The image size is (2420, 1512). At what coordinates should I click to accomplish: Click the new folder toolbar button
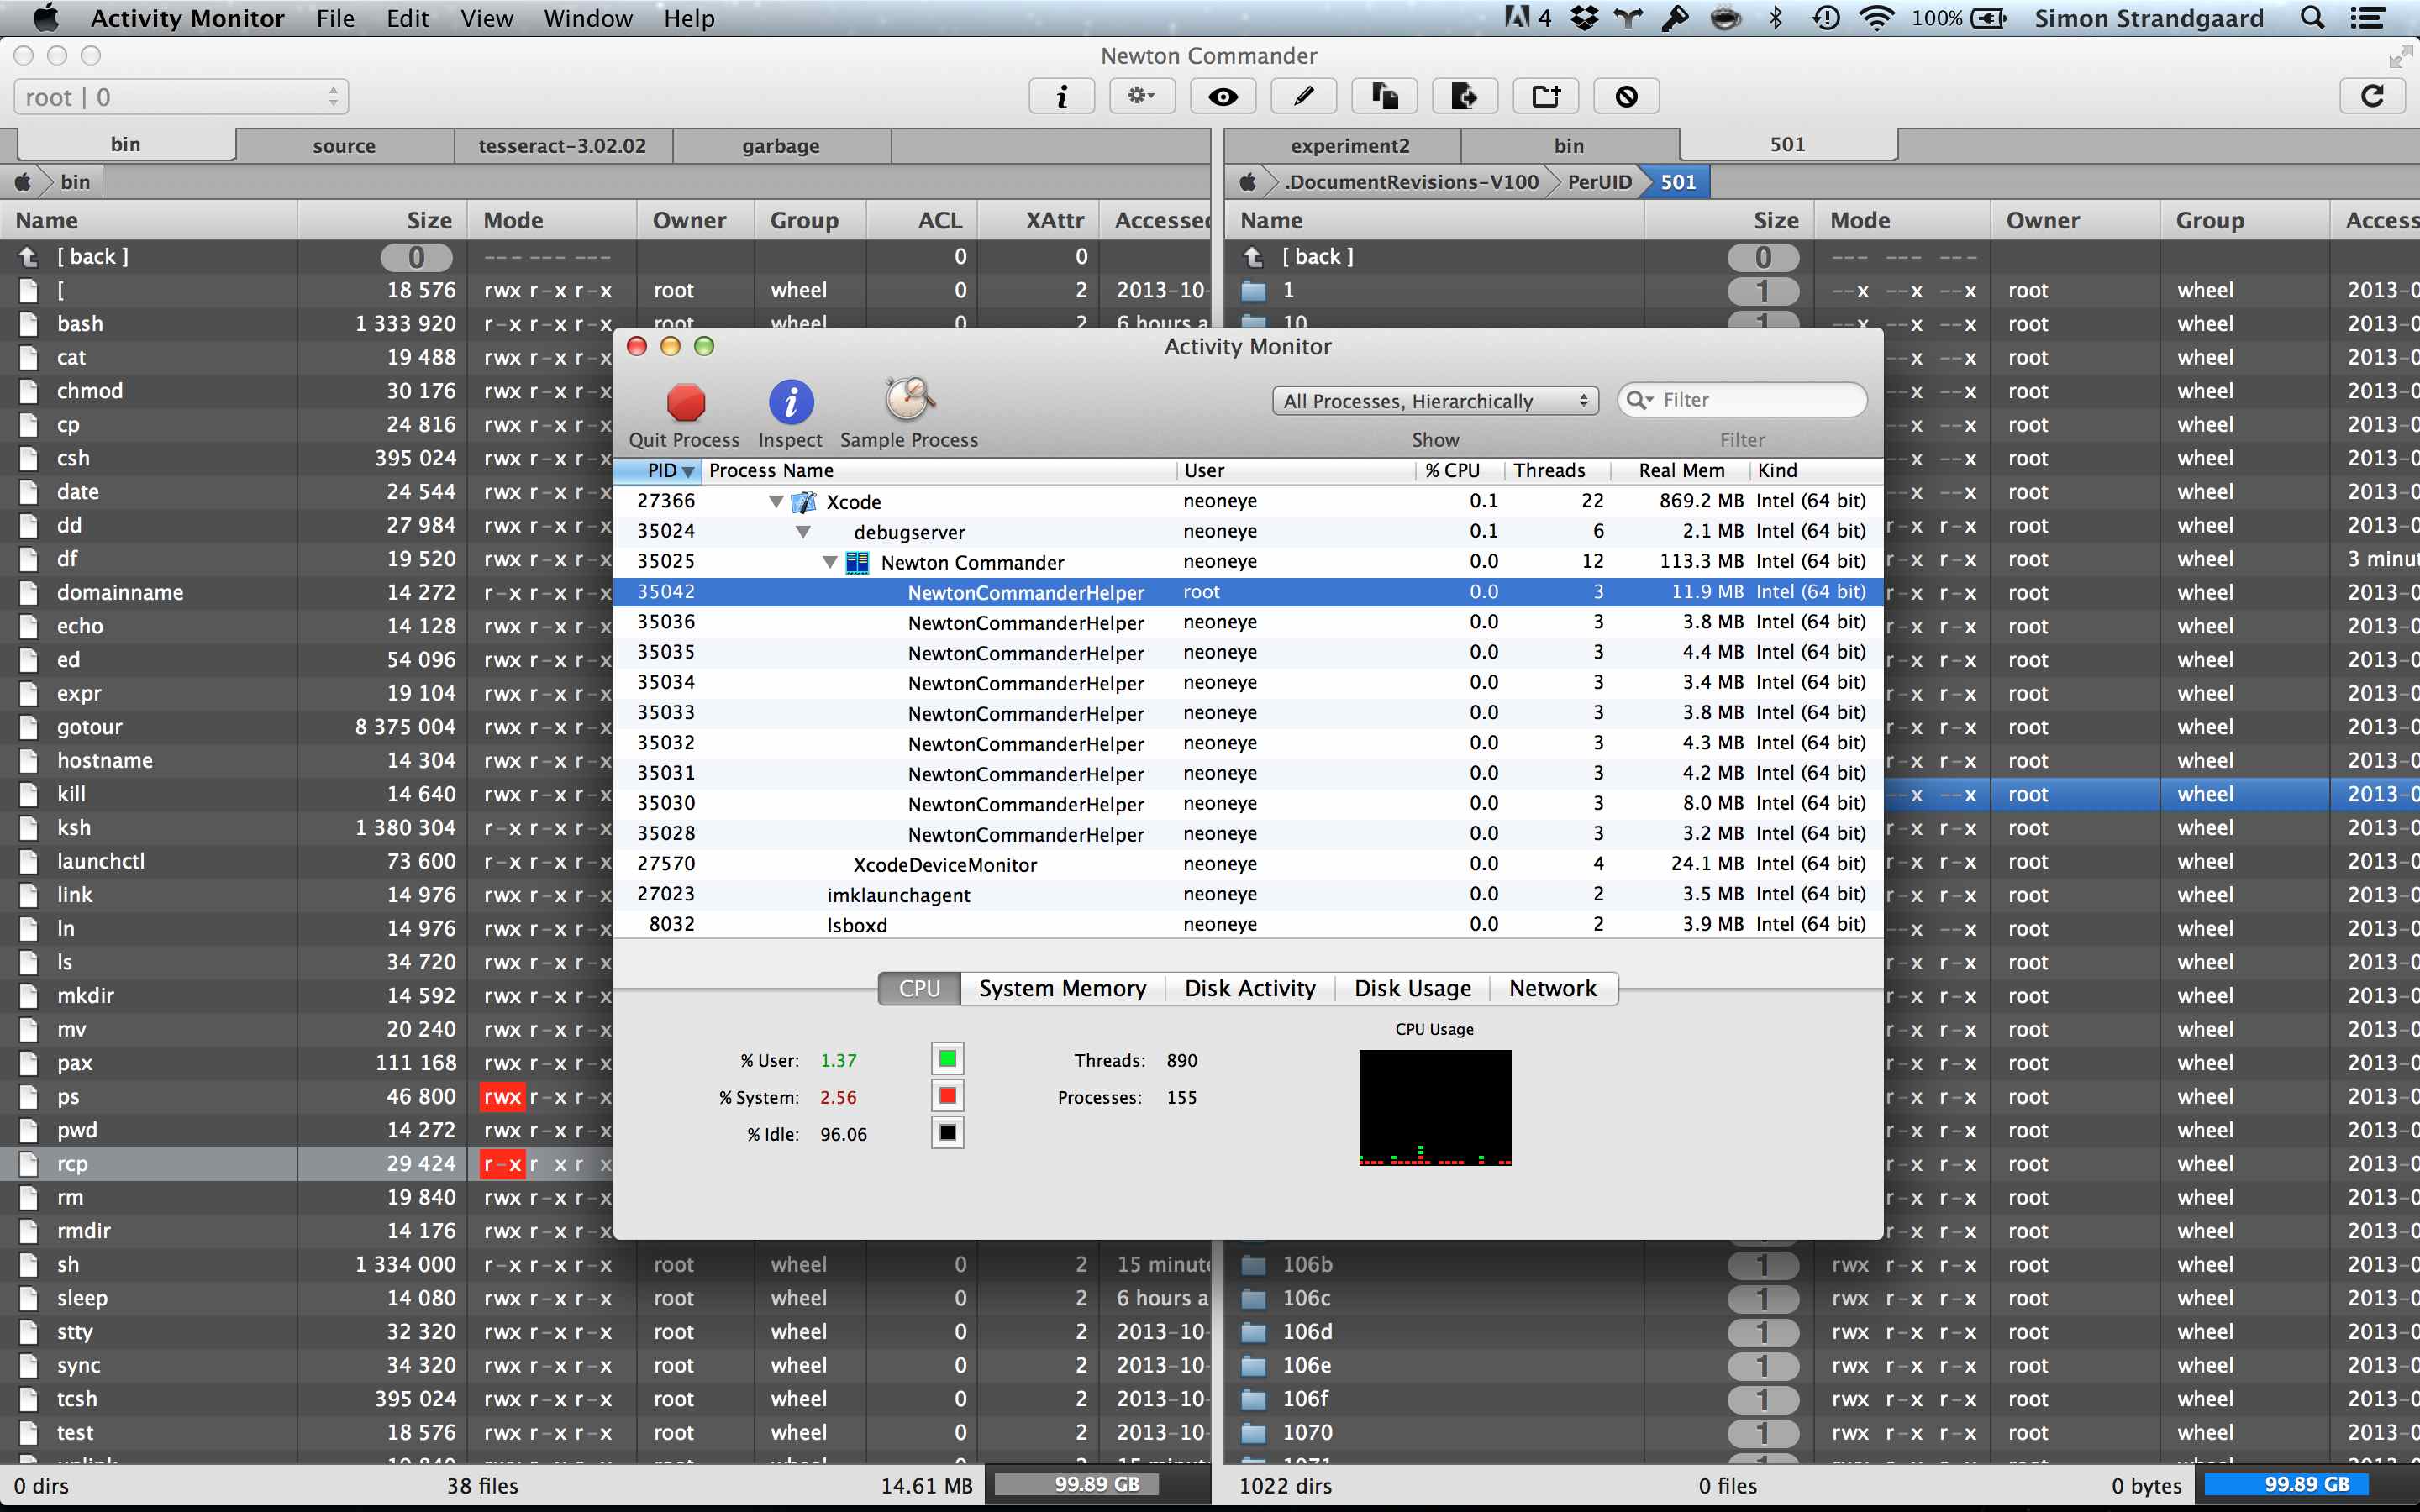(x=1545, y=97)
